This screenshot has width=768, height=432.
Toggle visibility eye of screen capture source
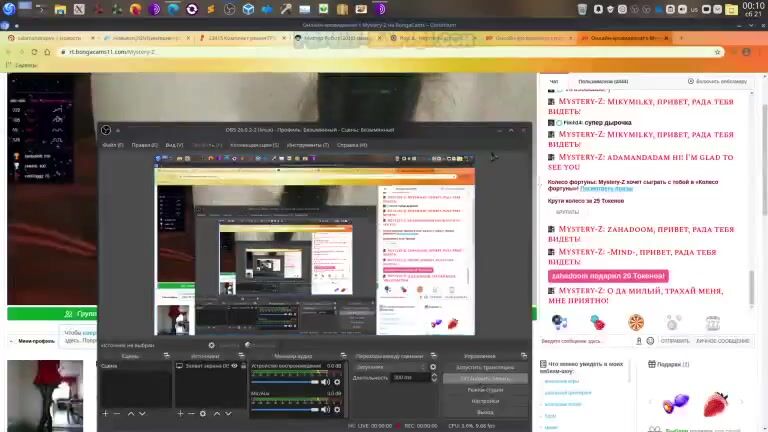236,366
